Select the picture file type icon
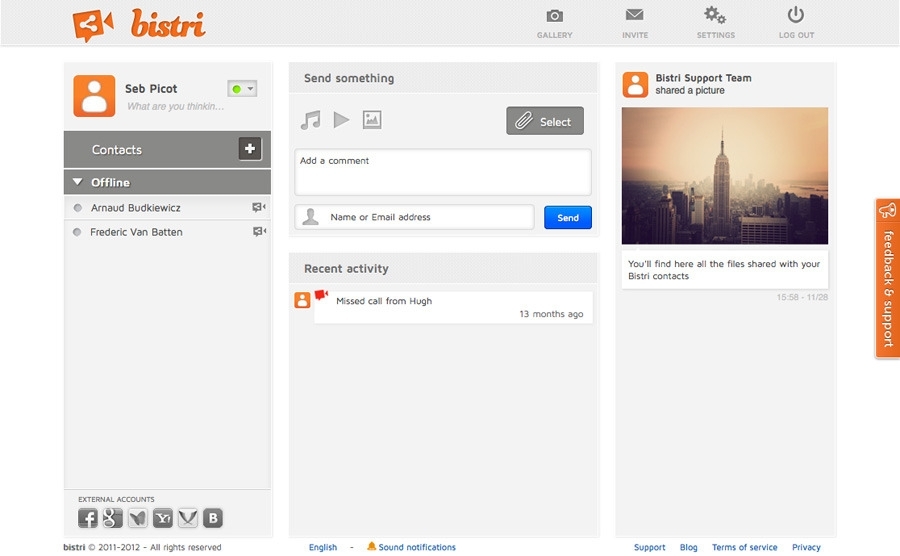The height and width of the screenshot is (556, 900). (x=372, y=119)
